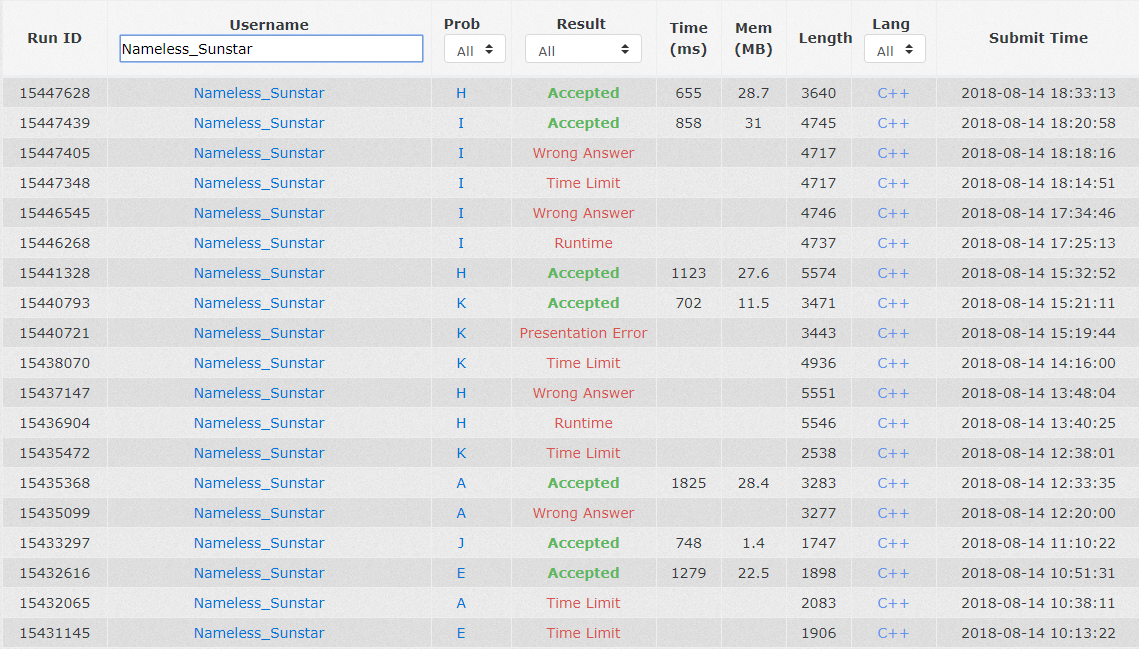
Task: Click Nameless_Sunstar username in run 15436904 row
Action: click(259, 423)
